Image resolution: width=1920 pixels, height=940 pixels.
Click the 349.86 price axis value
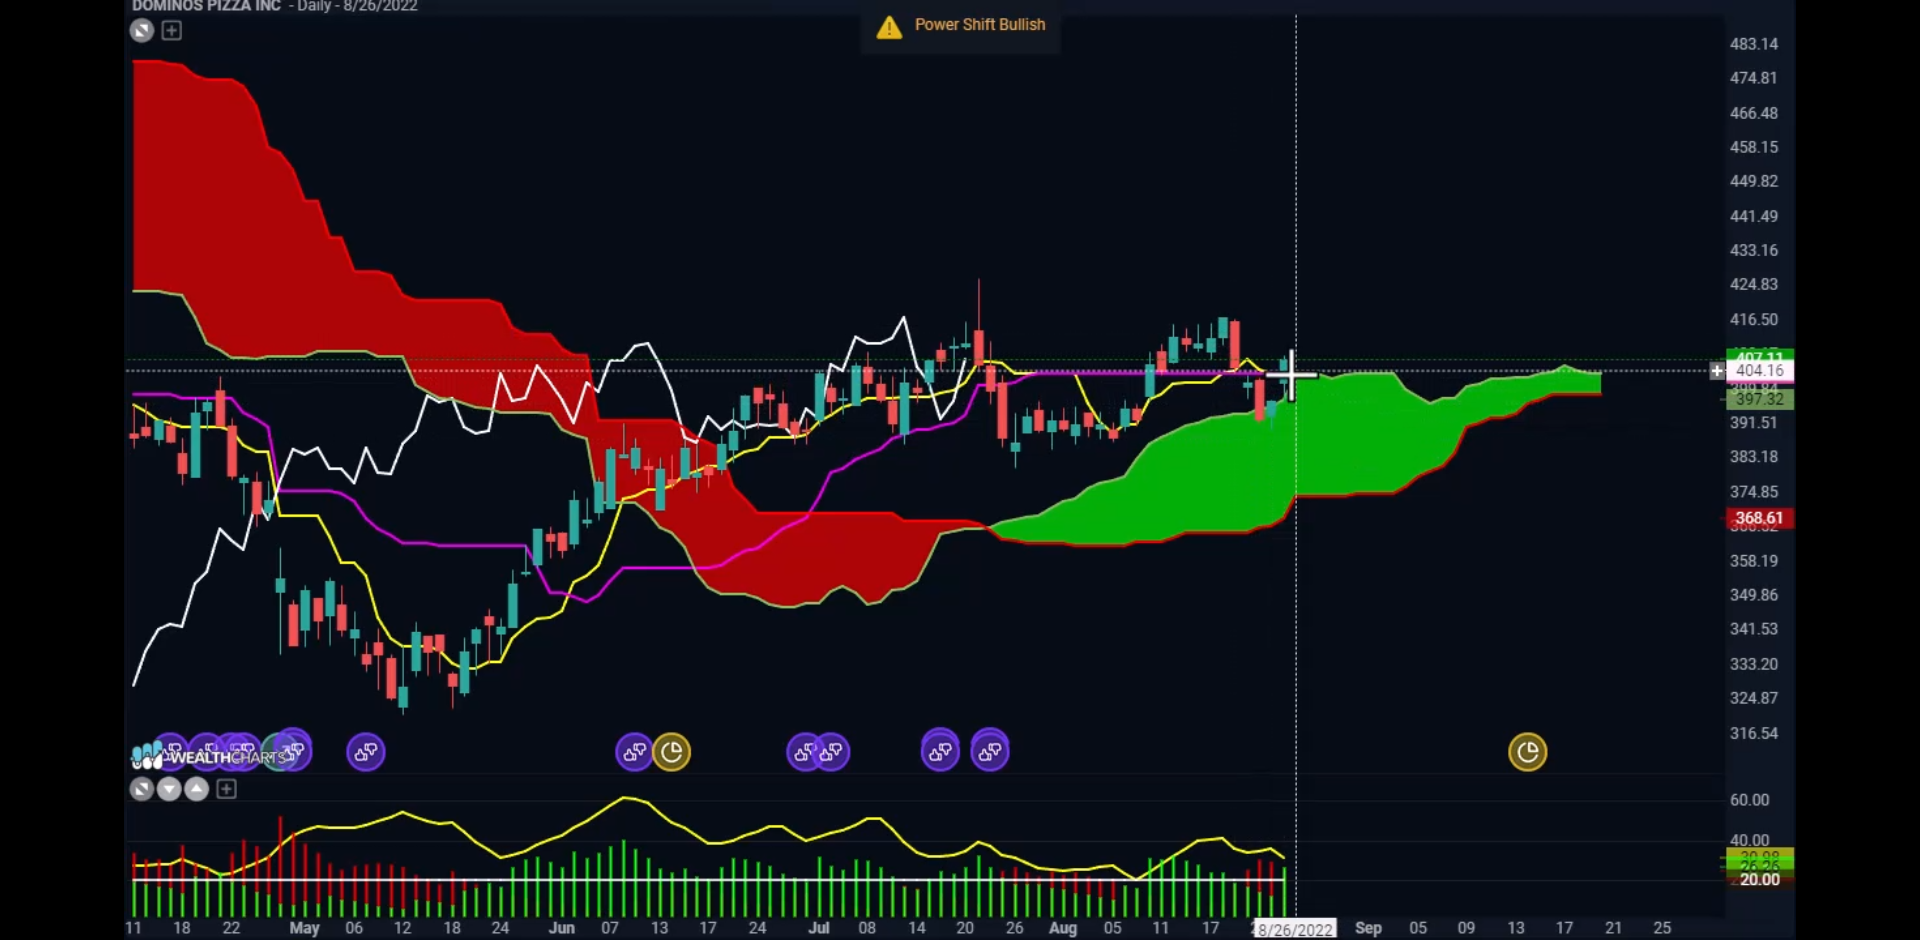(1754, 595)
